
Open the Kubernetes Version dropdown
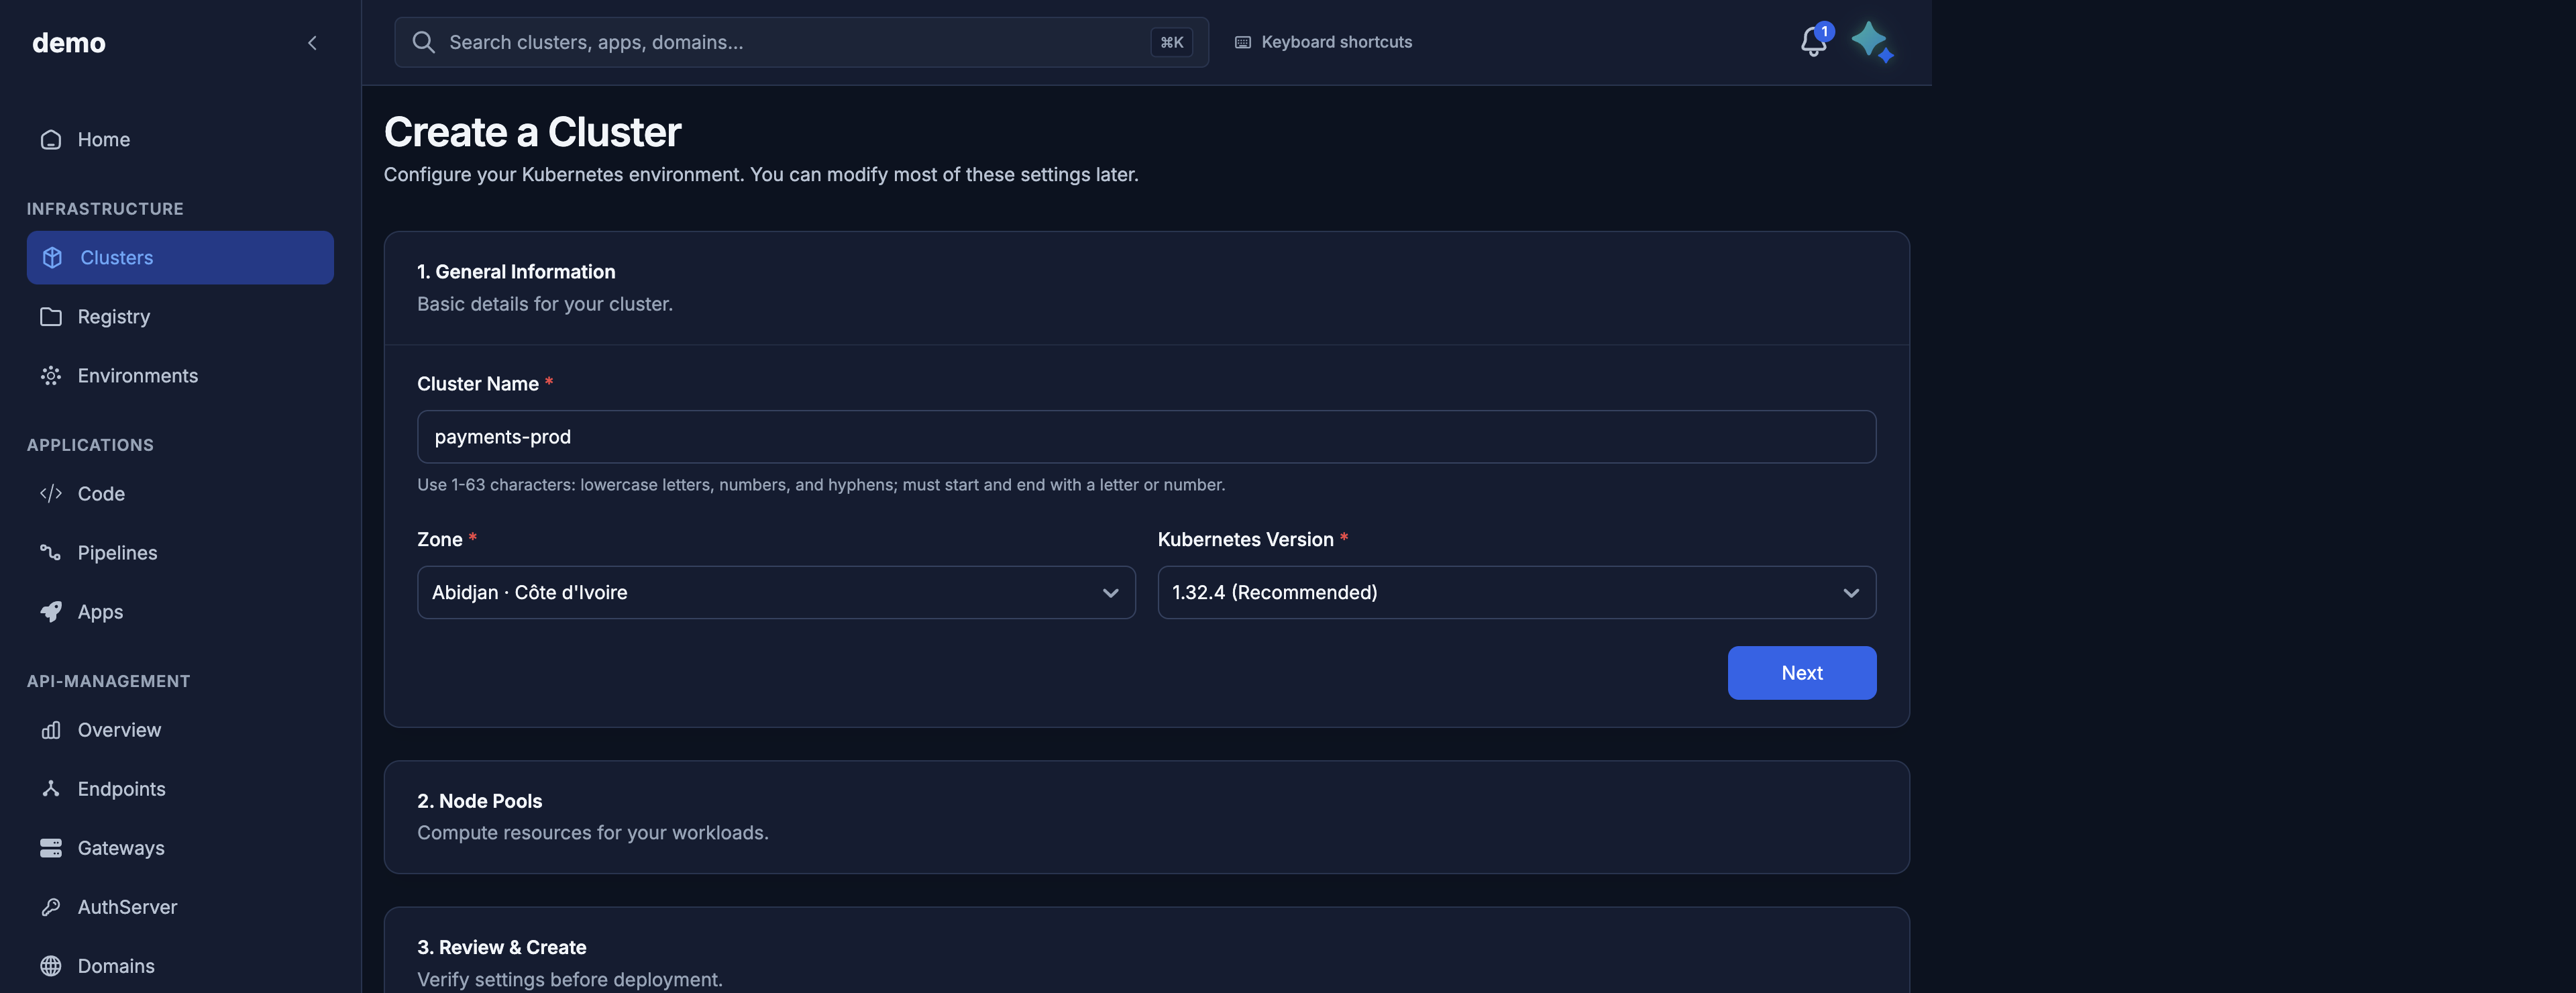[x=1517, y=593]
